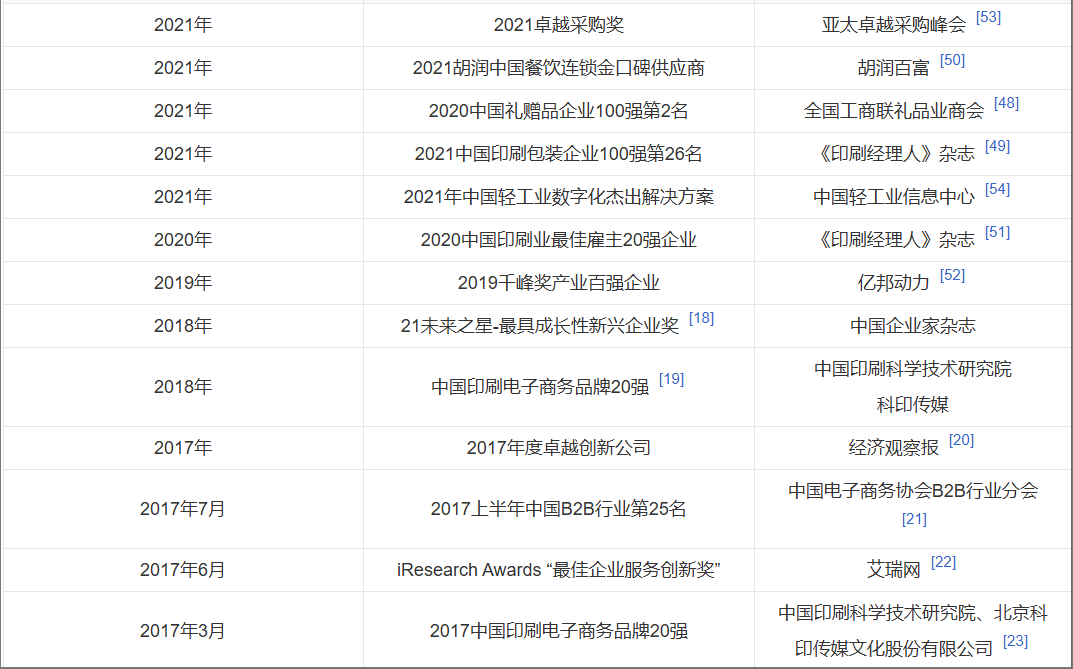1073x669 pixels.
Task: Click 2020中国印刷业最佳雇主20强企业 cell
Action: coord(558,240)
